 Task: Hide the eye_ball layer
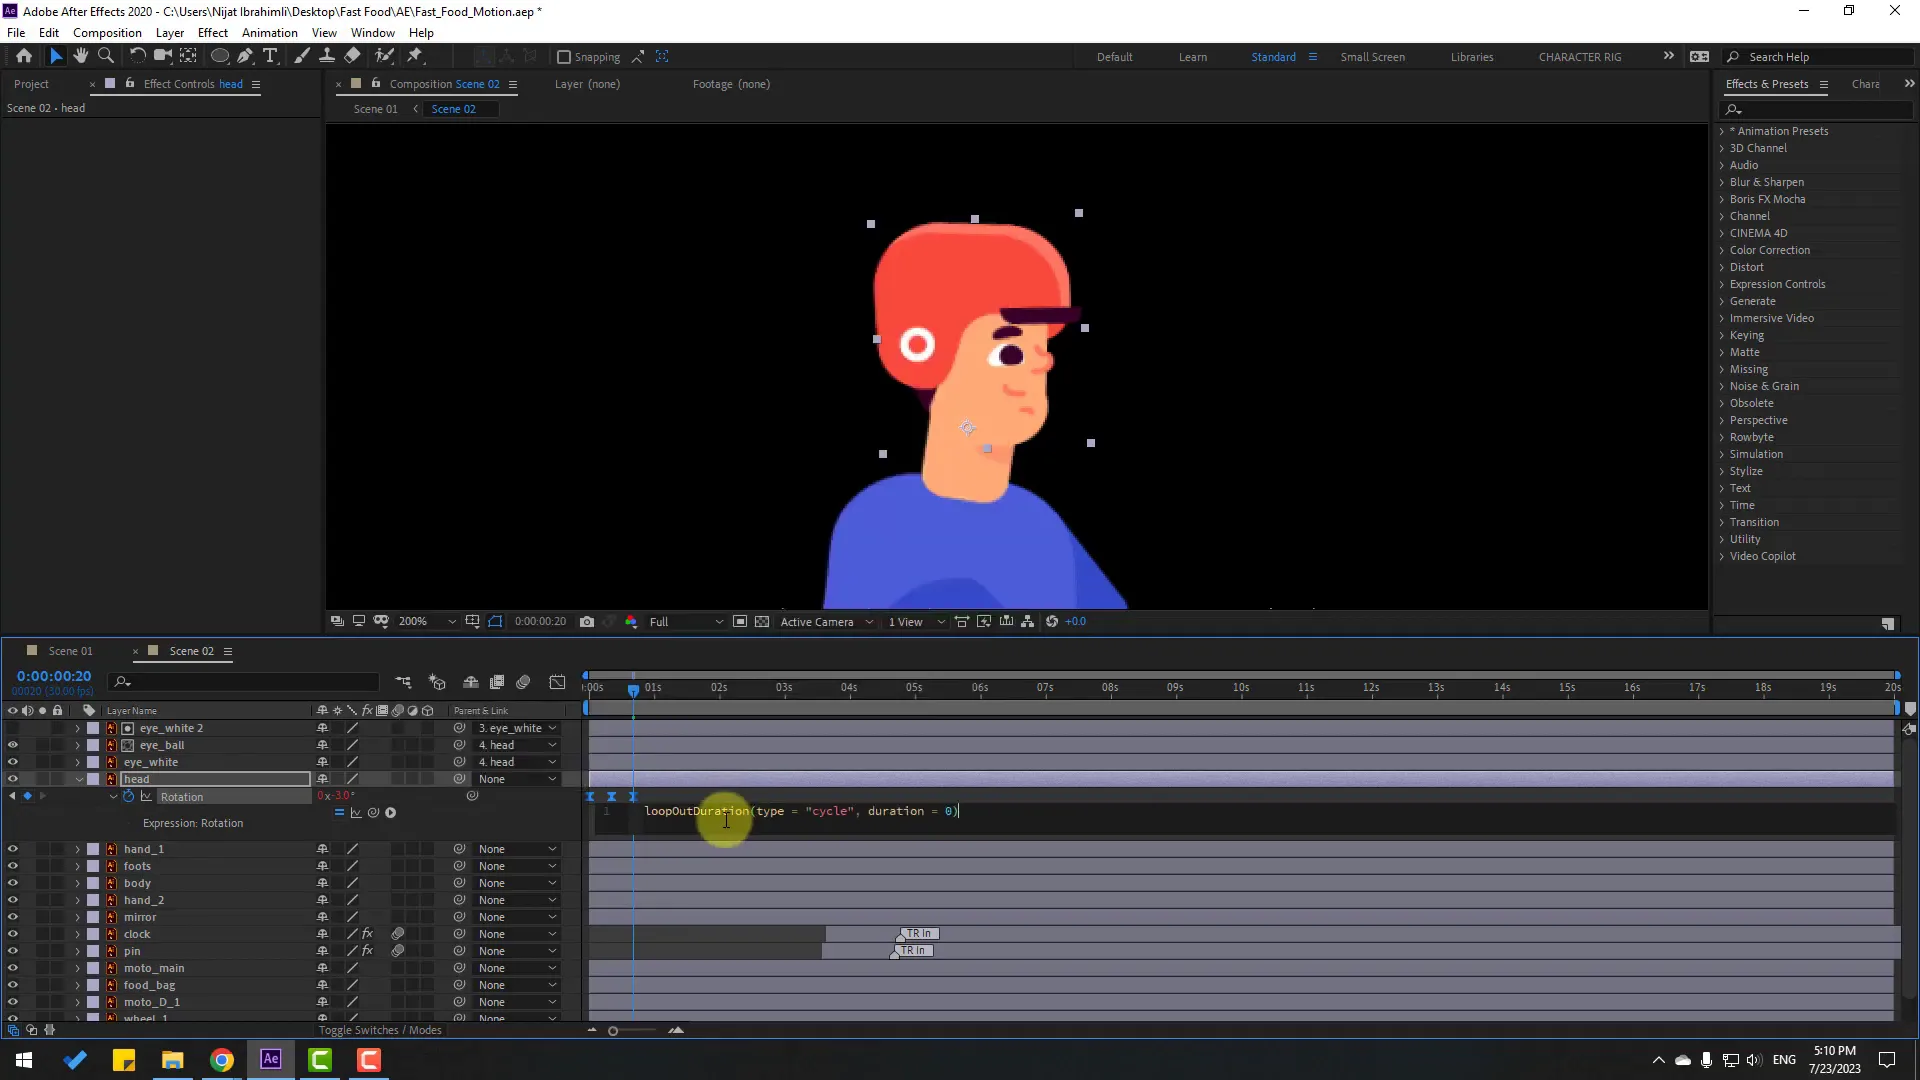click(x=13, y=745)
